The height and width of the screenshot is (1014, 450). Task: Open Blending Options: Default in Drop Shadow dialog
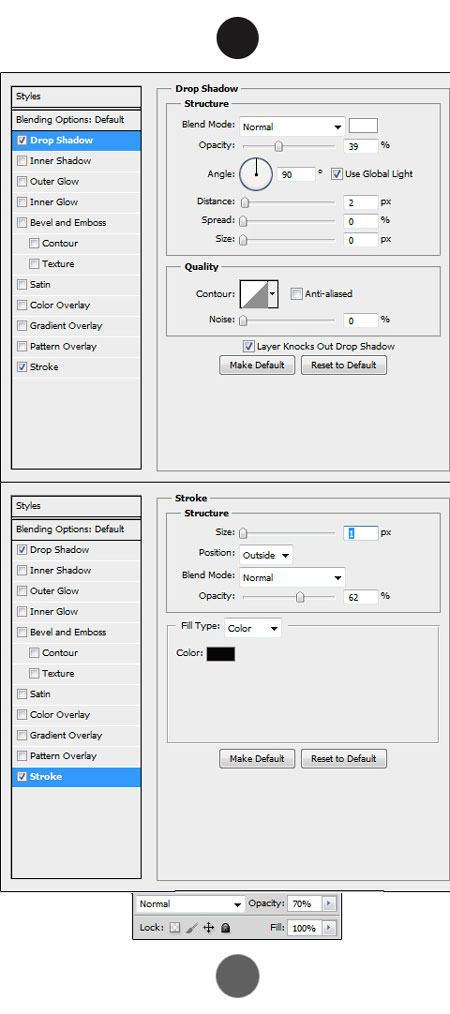tap(76, 120)
